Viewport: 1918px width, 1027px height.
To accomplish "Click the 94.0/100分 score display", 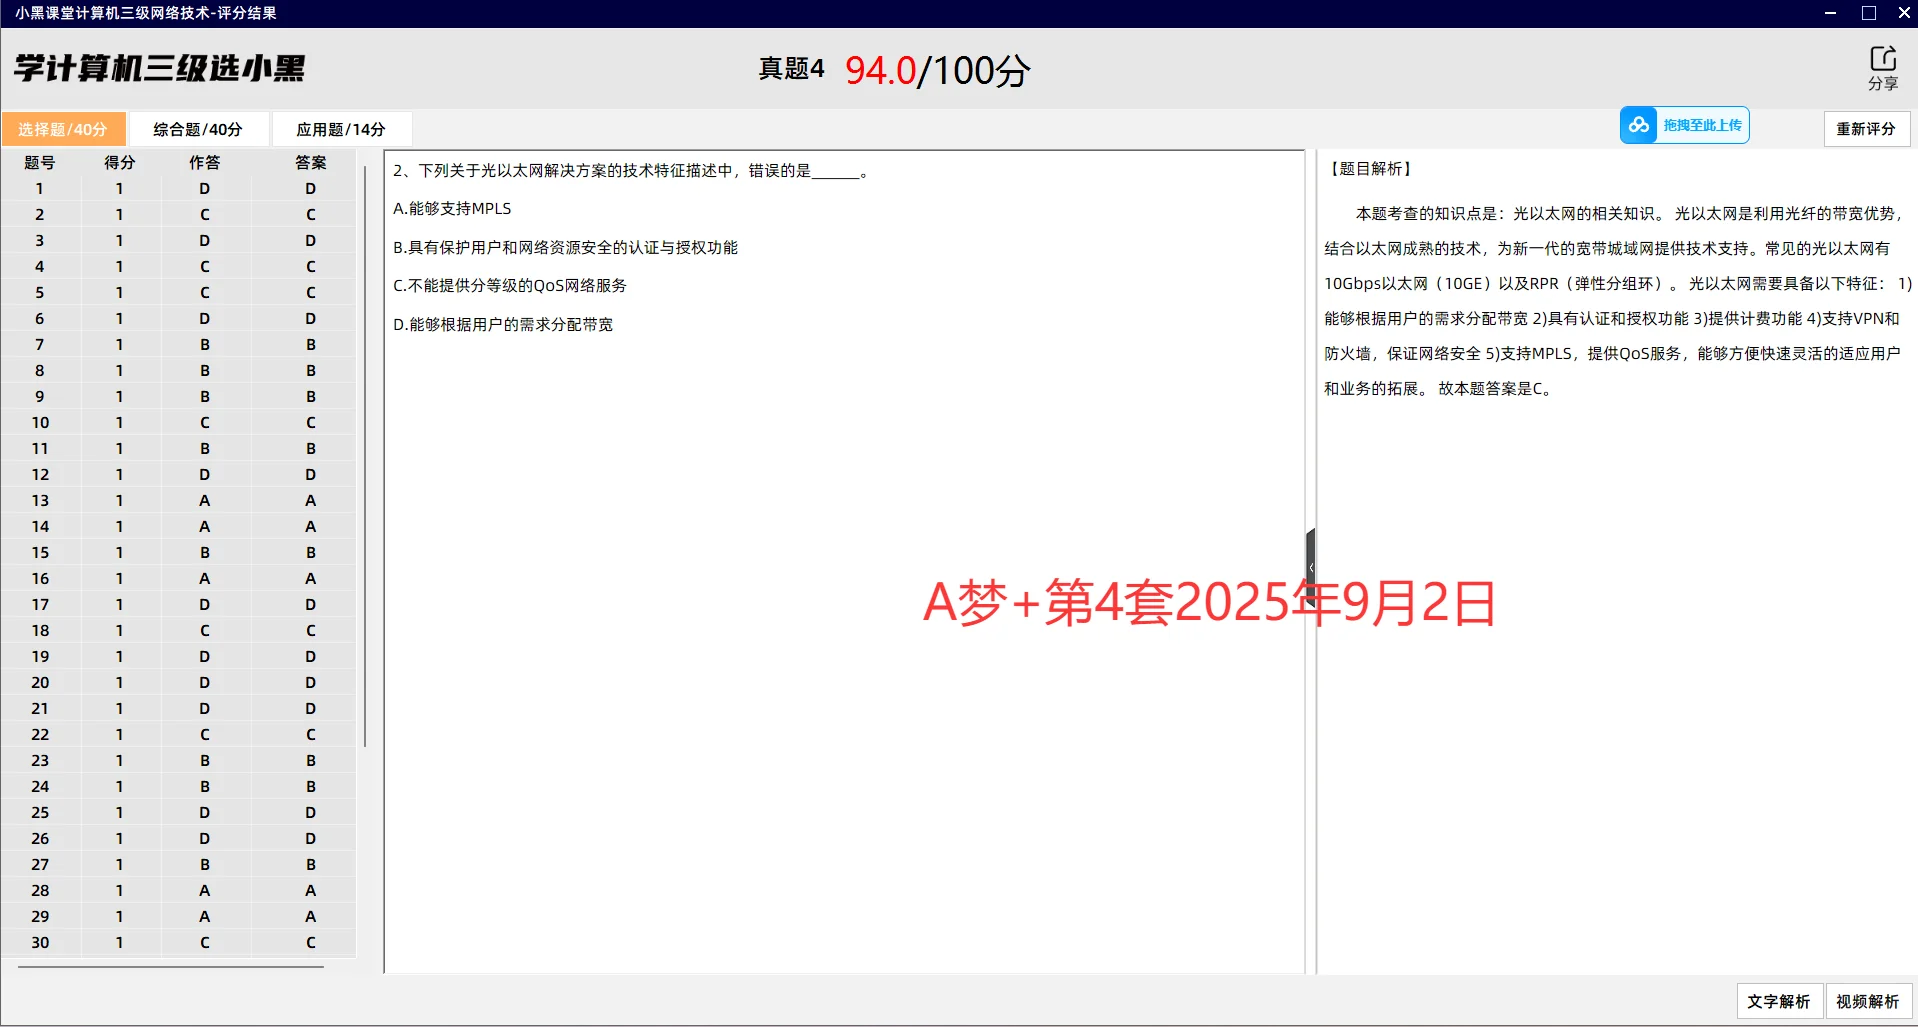I will pos(935,70).
